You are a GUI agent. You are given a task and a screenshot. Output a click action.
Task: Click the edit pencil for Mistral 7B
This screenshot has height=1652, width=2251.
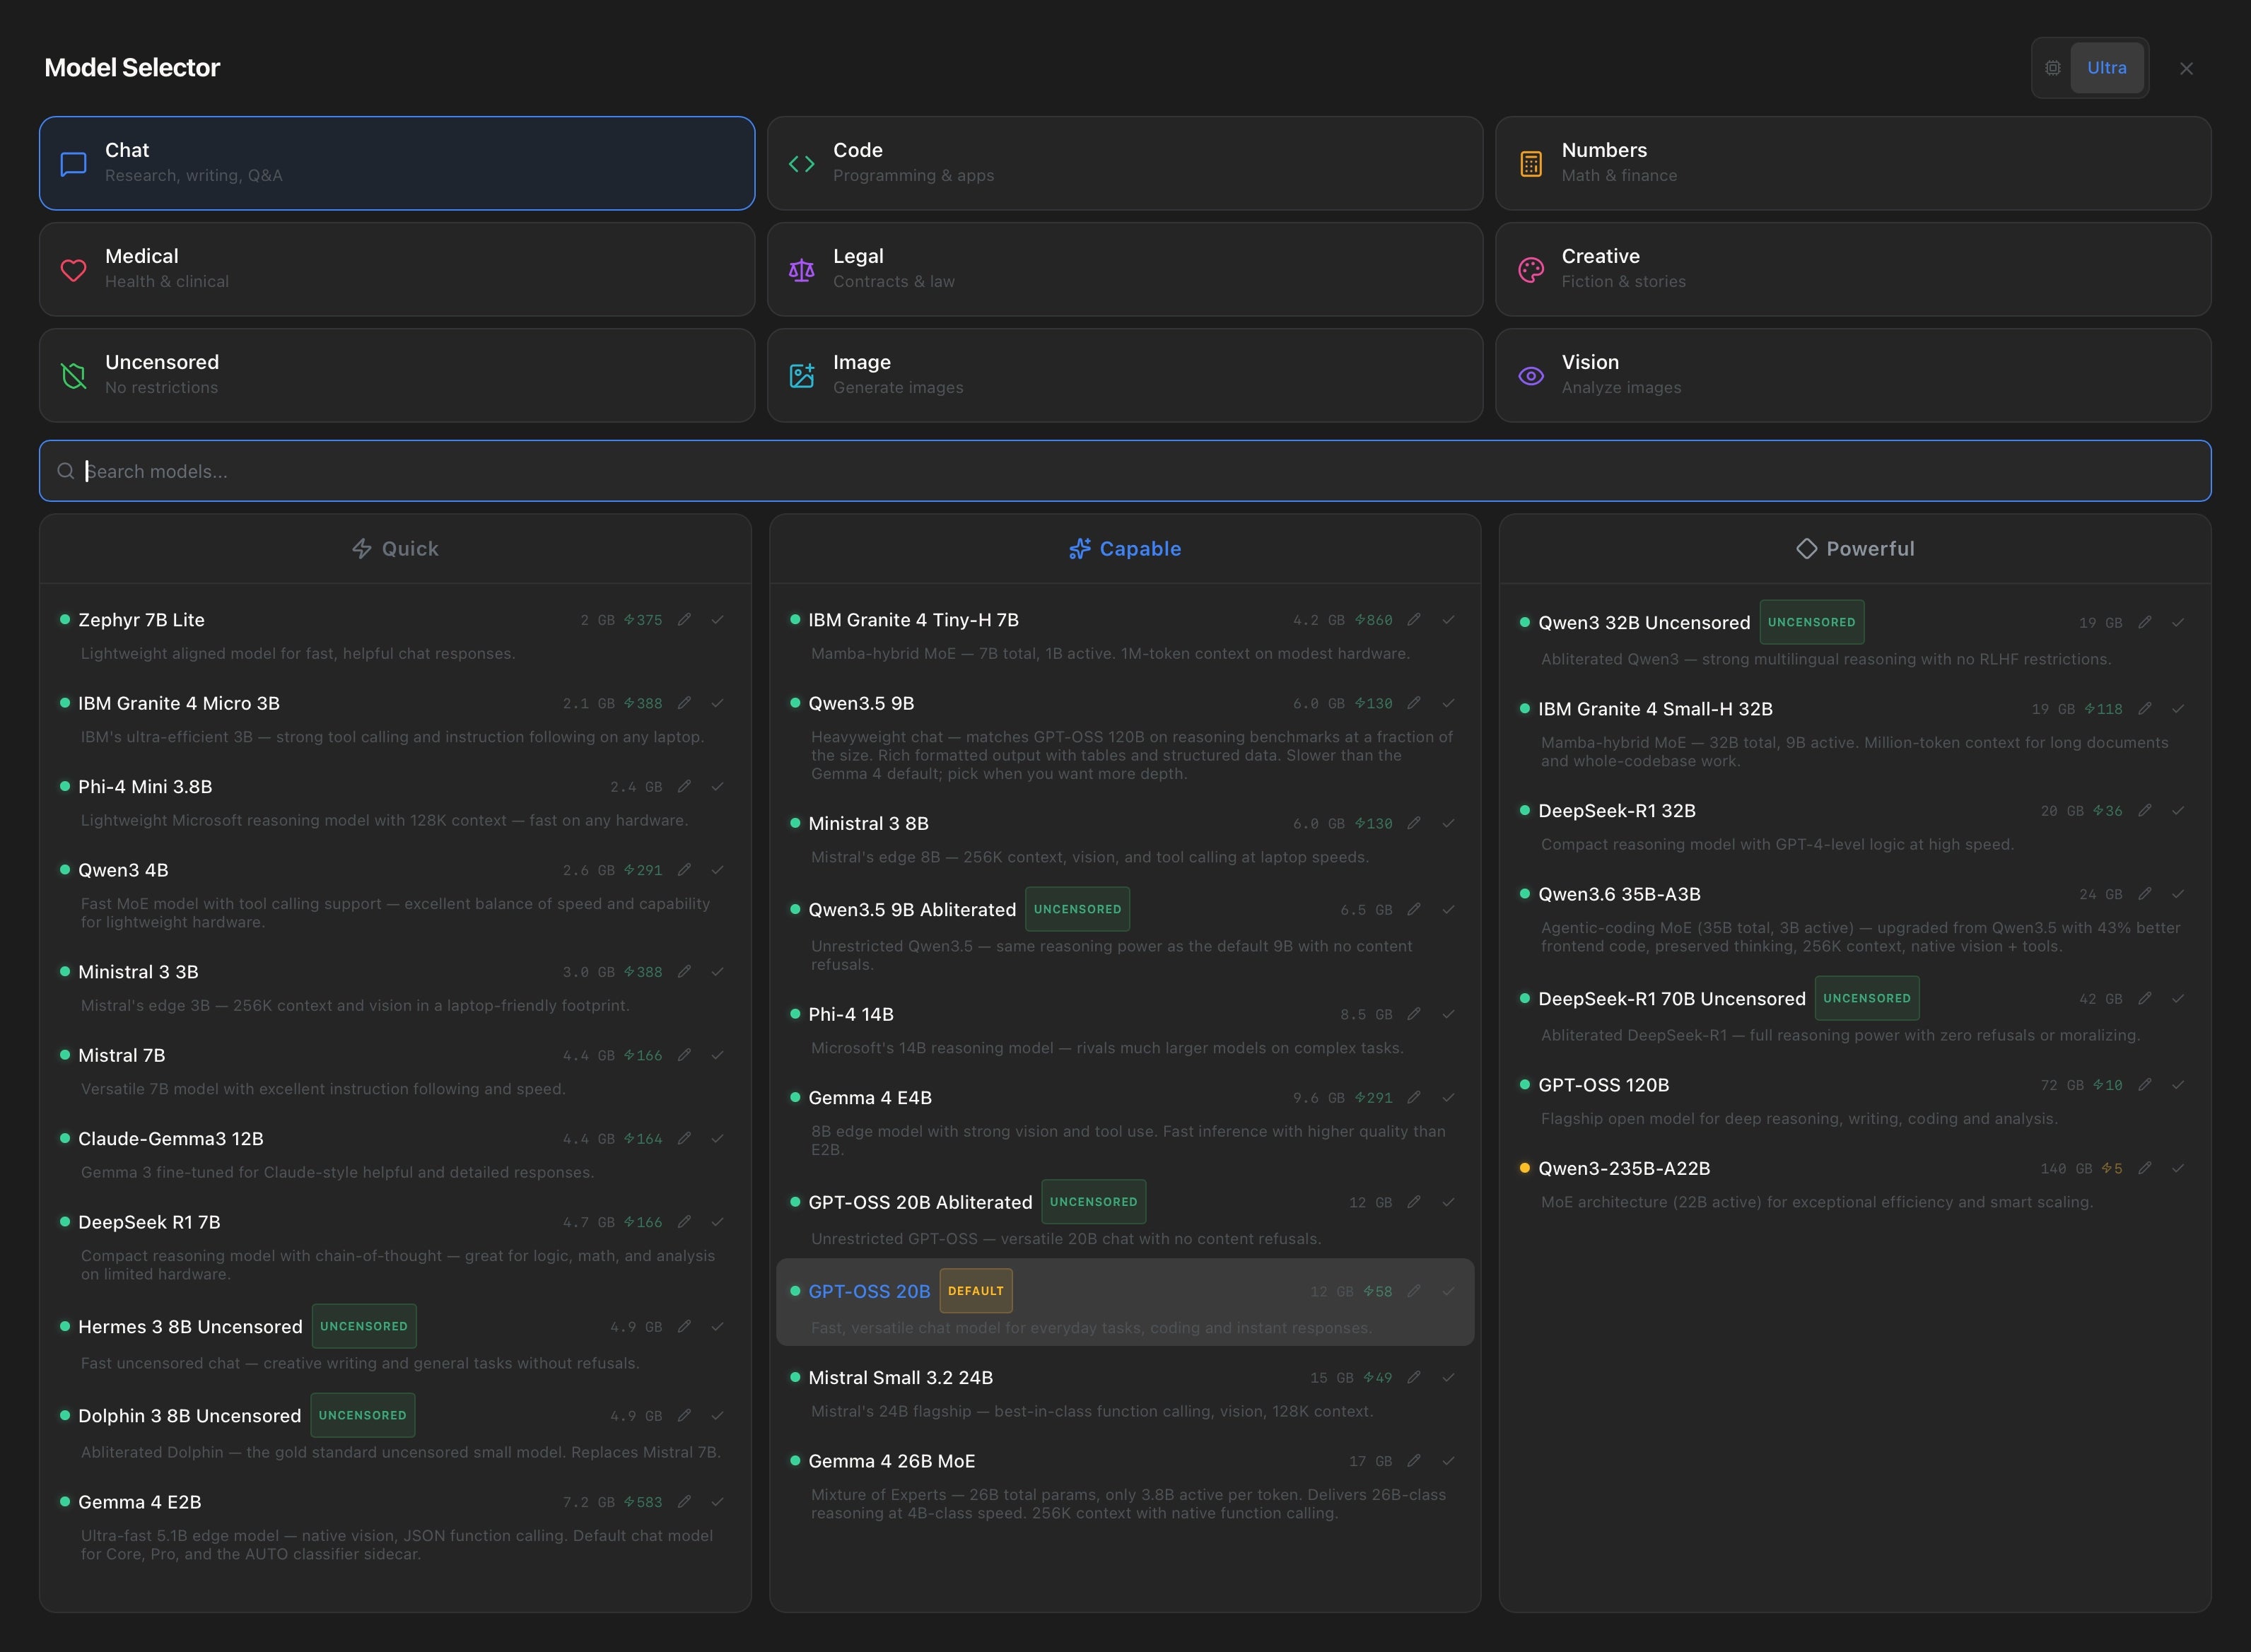tap(684, 1055)
